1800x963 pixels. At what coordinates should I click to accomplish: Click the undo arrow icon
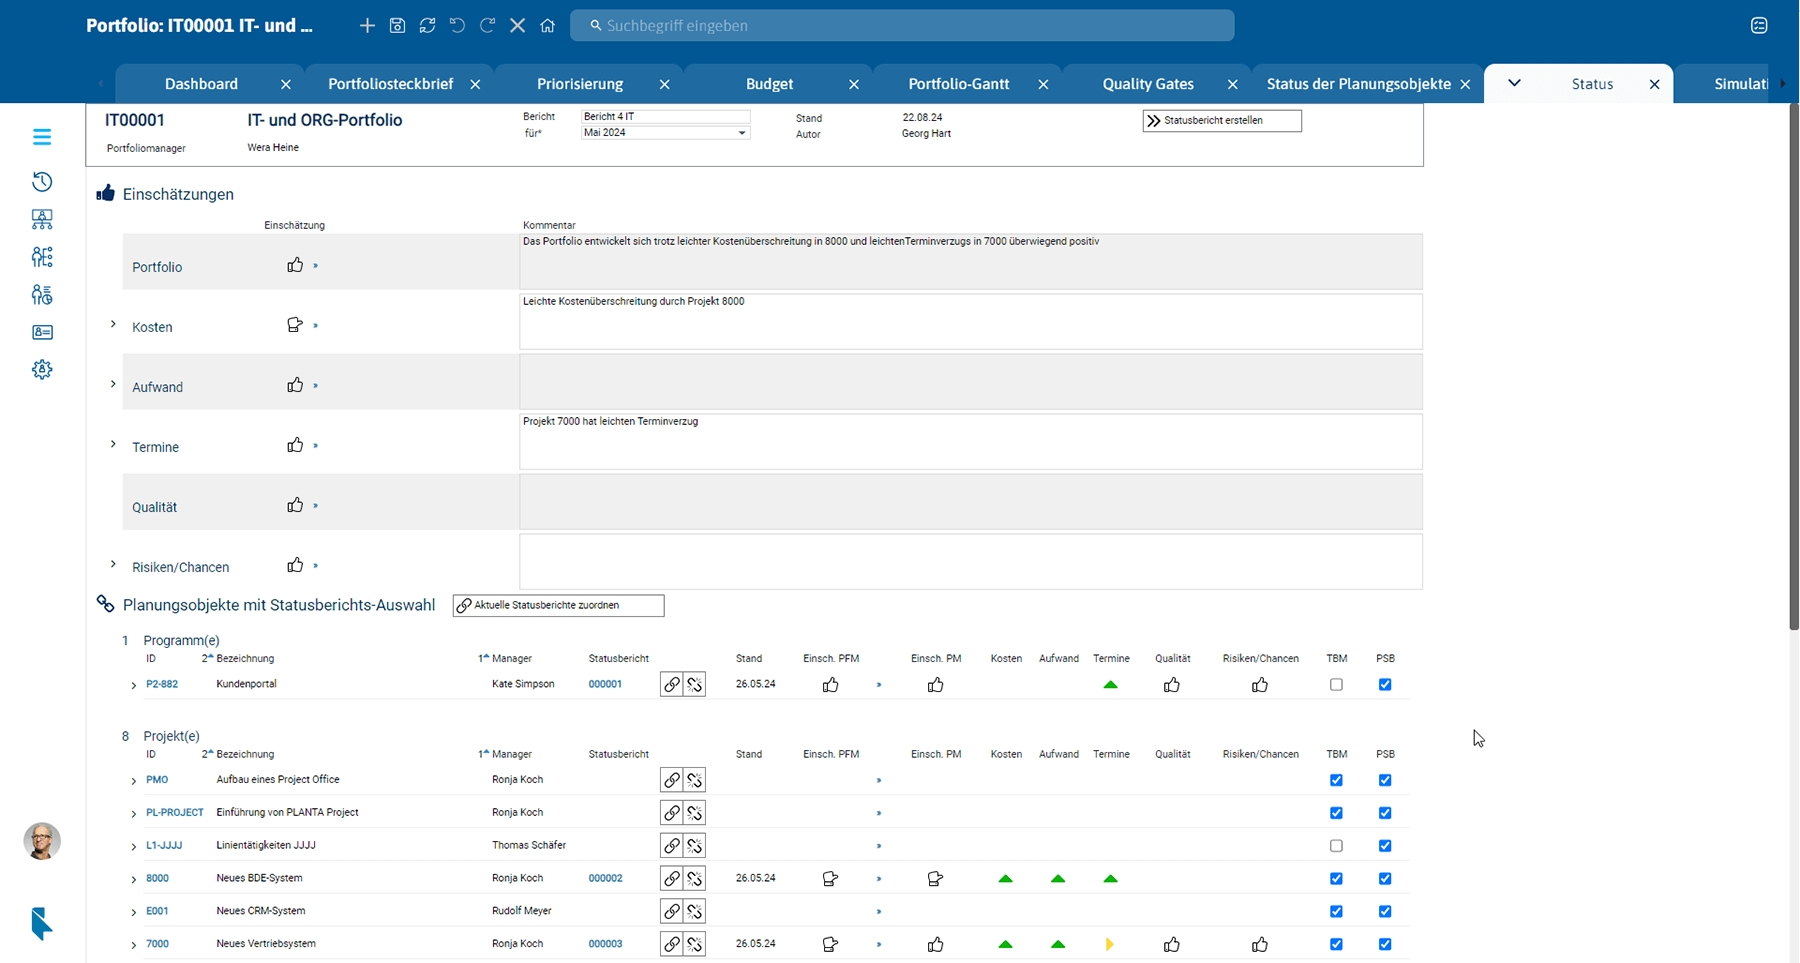(457, 26)
